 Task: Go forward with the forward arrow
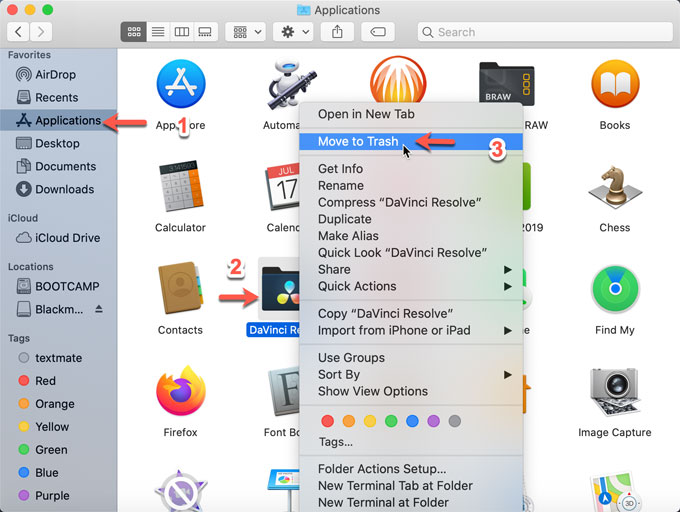(x=41, y=32)
